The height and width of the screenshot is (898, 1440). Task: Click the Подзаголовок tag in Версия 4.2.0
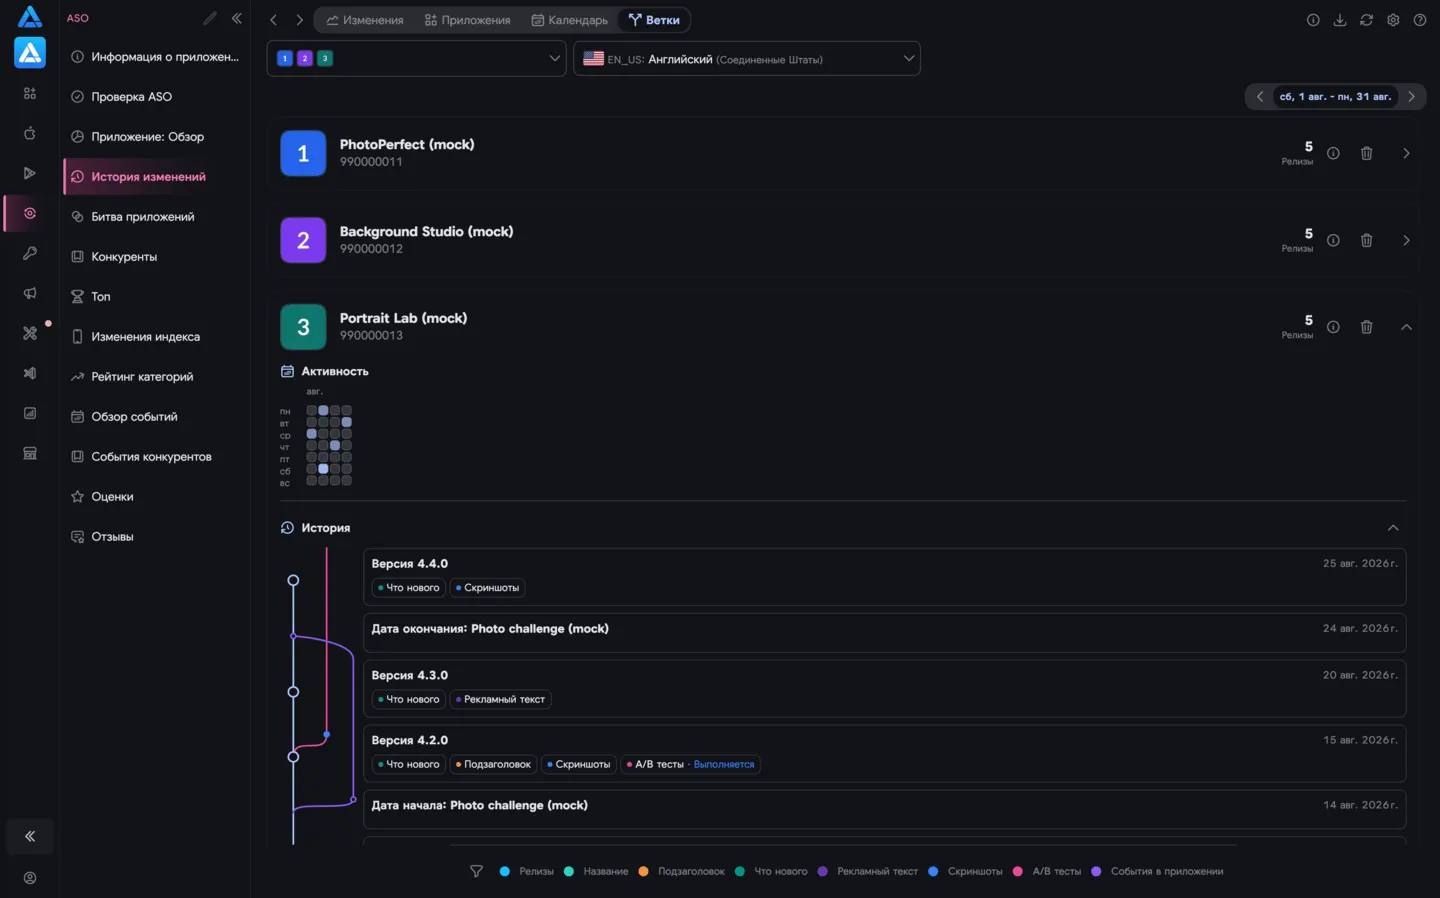point(493,764)
